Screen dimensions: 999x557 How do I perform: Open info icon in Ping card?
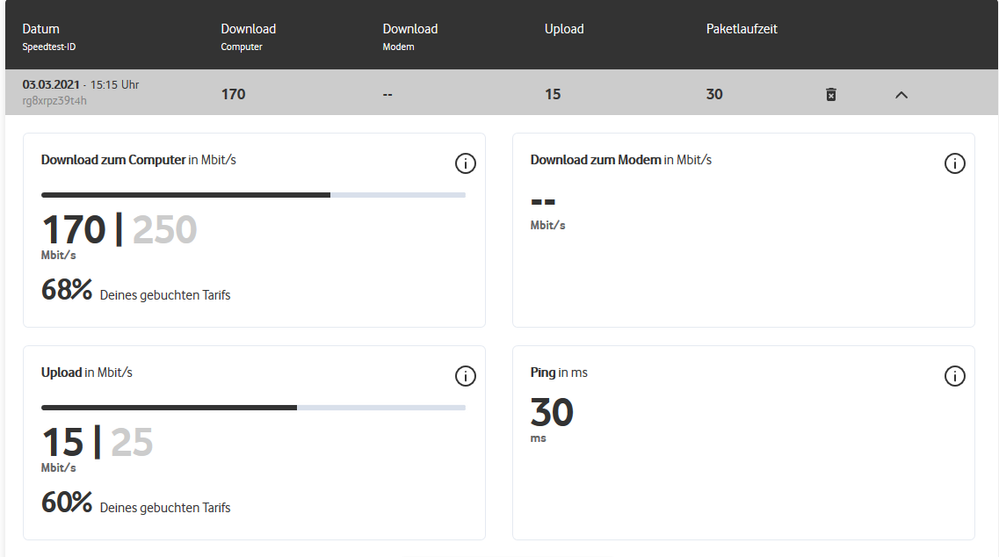pos(955,376)
